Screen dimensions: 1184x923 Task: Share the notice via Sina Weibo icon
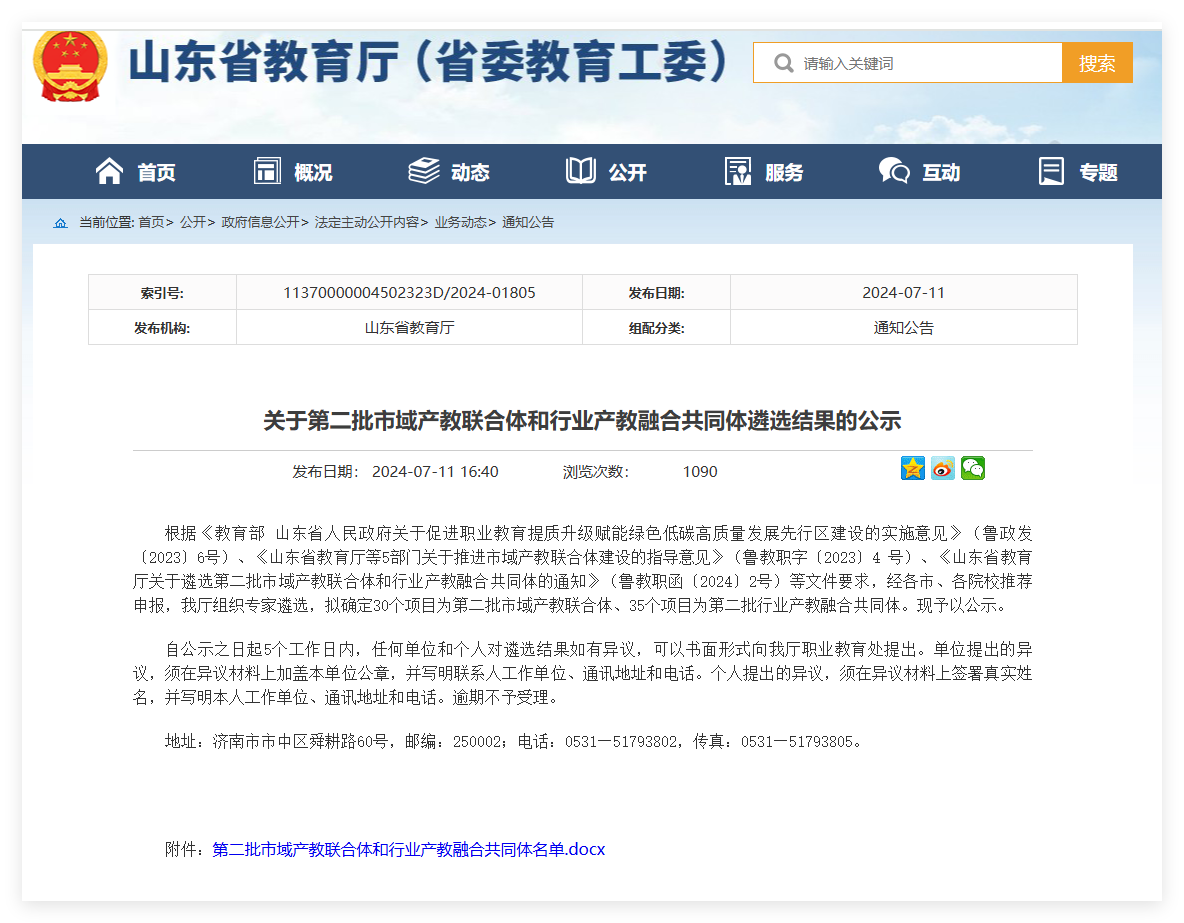coord(942,468)
